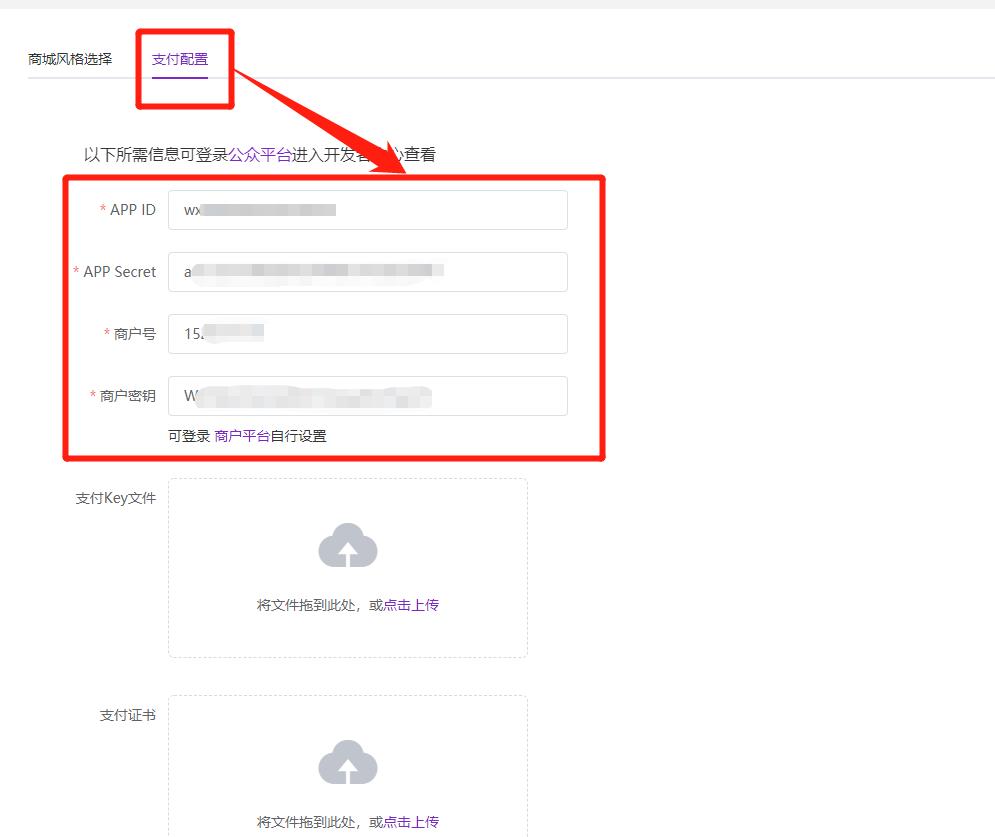Viewport: 995px width, 837px height.
Task: Switch to the 商城风格选择 tab
Action: click(70, 59)
